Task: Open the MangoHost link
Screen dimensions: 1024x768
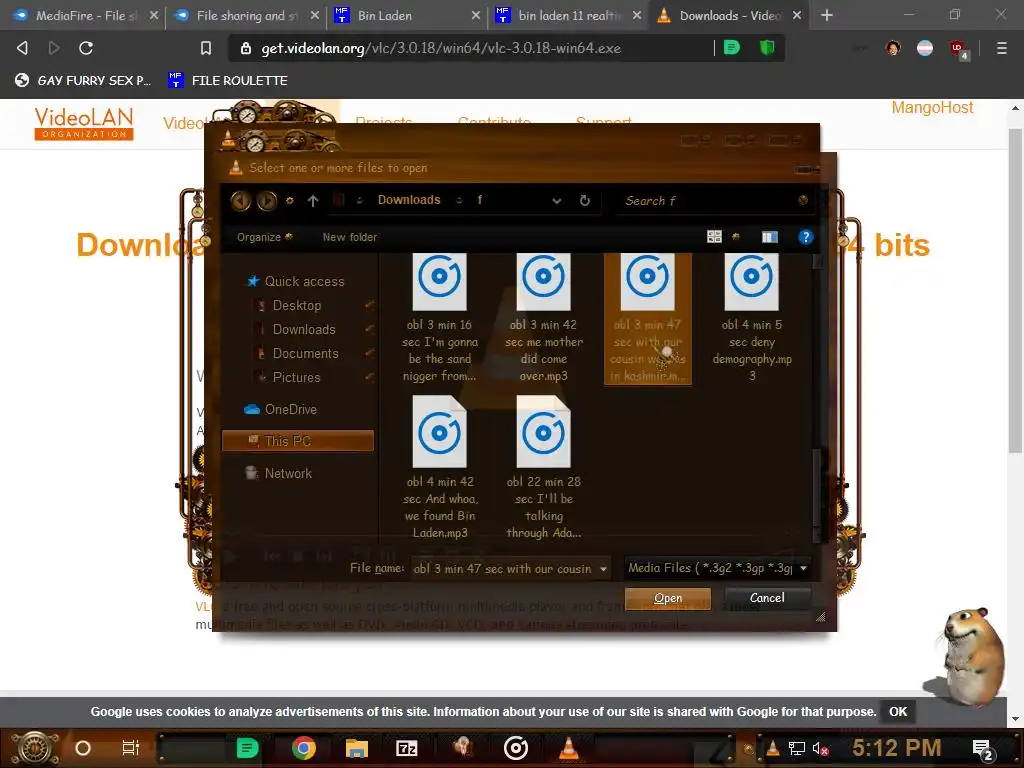Action: [x=932, y=108]
